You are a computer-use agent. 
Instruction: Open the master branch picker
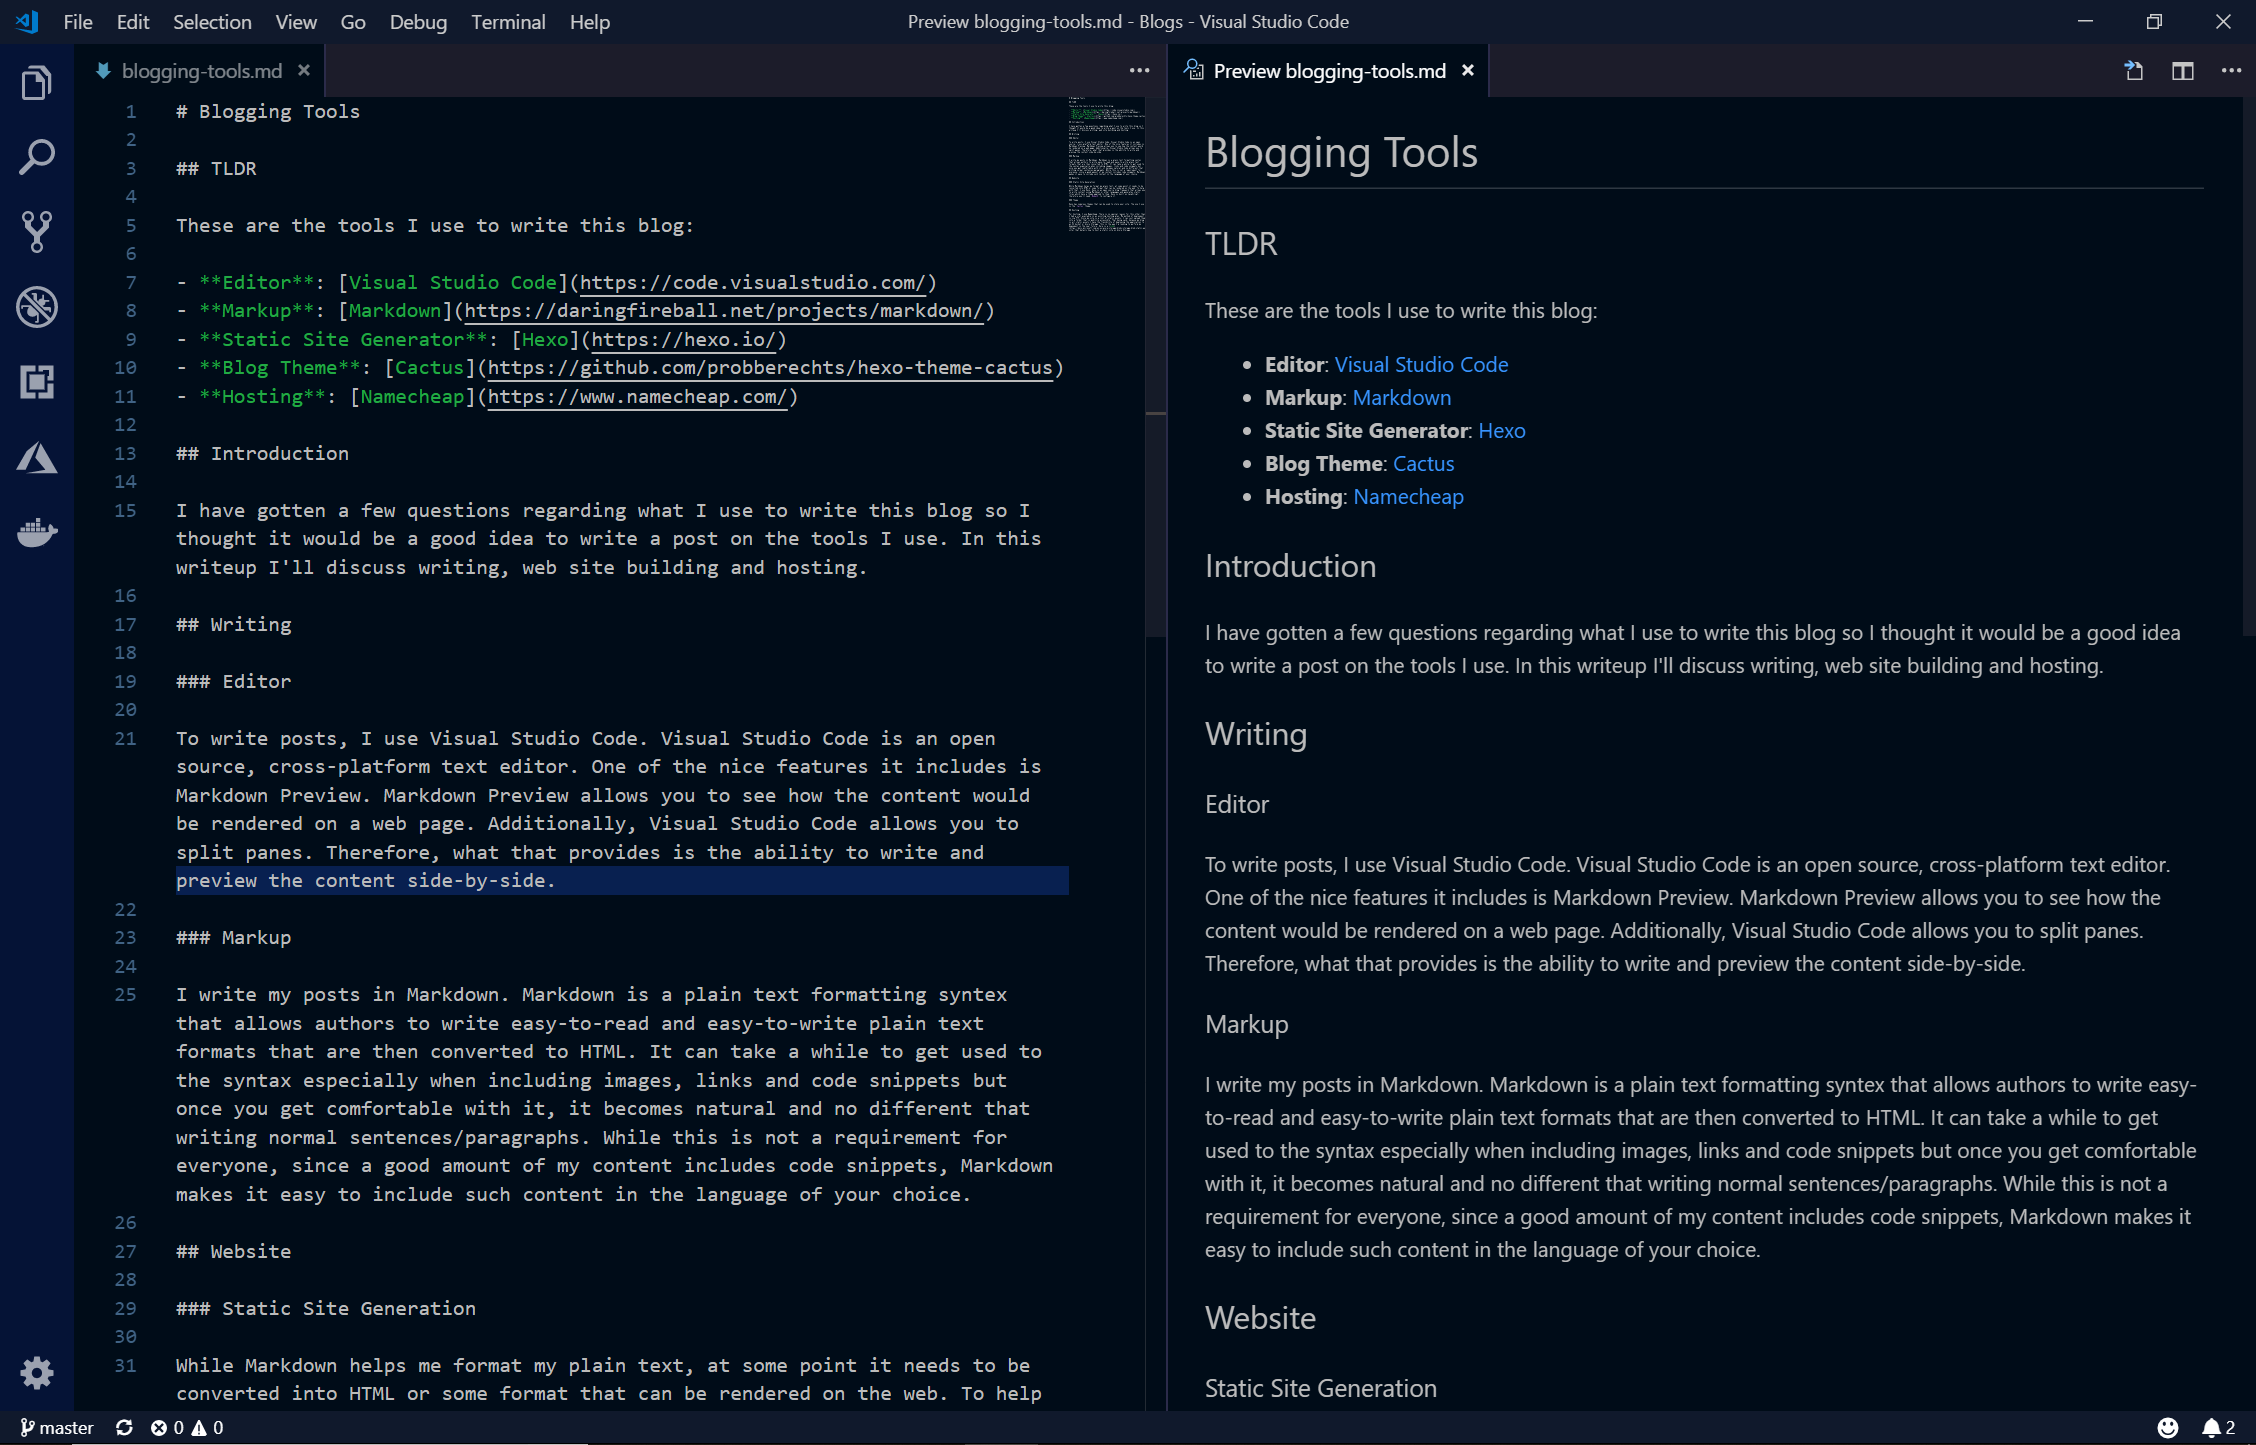58,1428
